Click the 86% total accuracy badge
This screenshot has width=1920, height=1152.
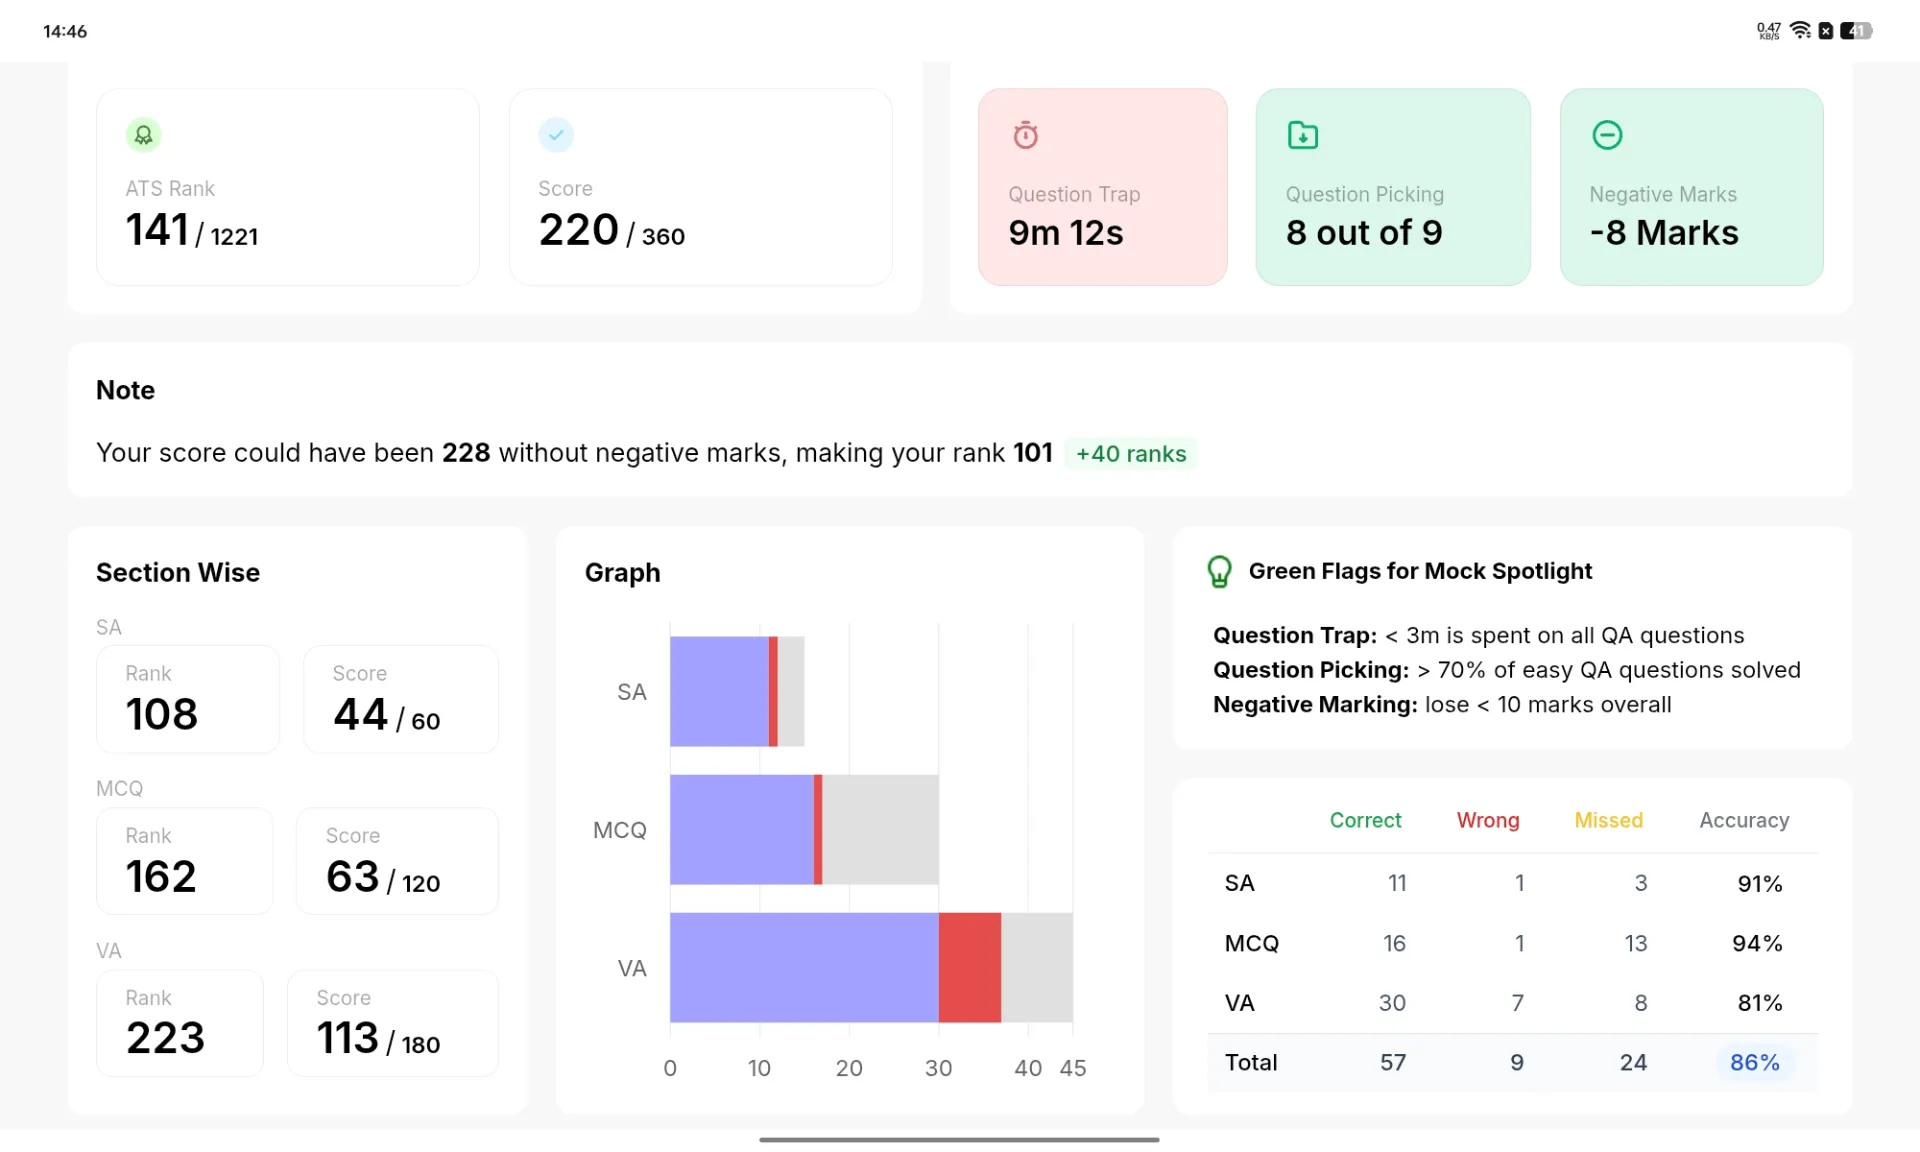click(x=1755, y=1062)
